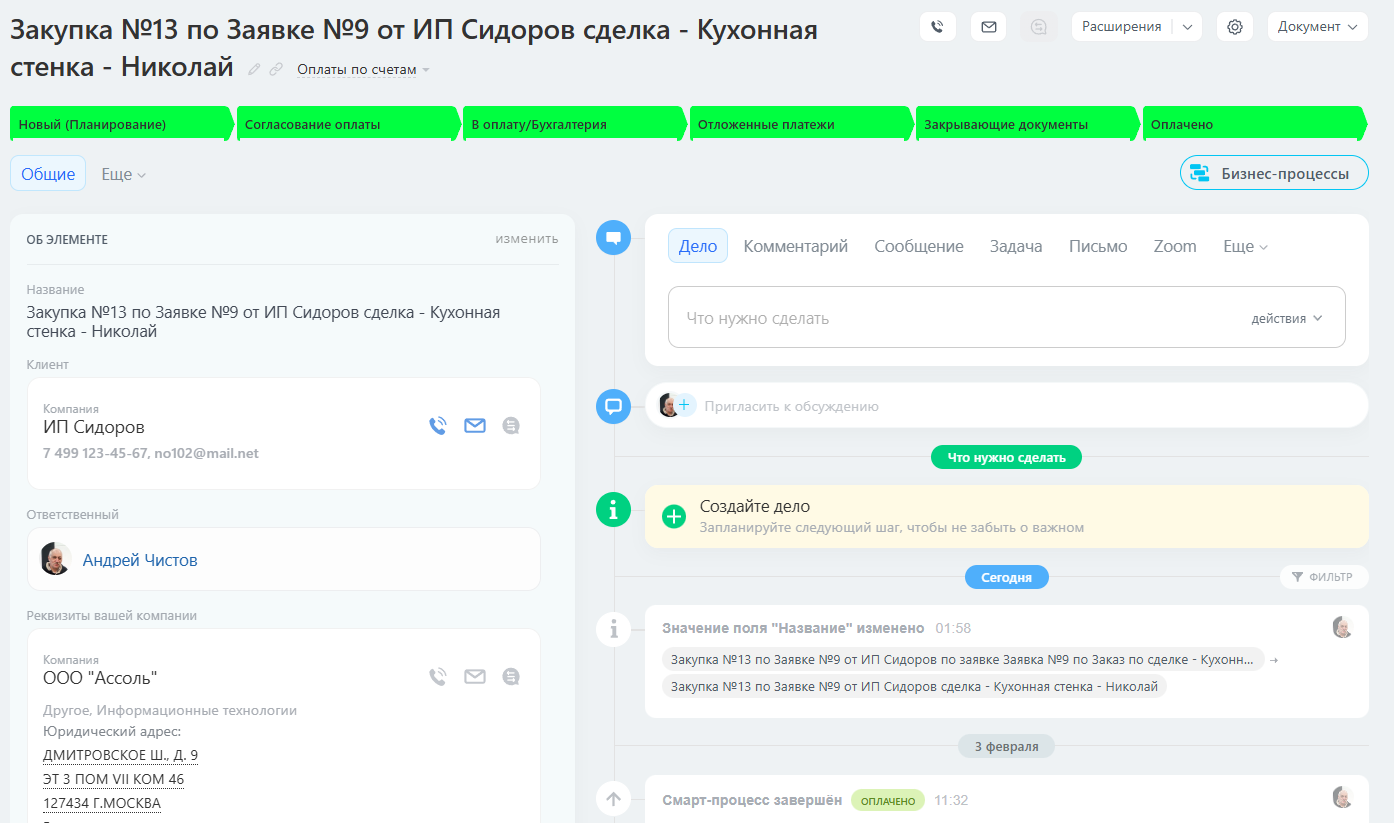The image size is (1394, 823).
Task: Click green plus icon to create activity
Action: [x=674, y=516]
